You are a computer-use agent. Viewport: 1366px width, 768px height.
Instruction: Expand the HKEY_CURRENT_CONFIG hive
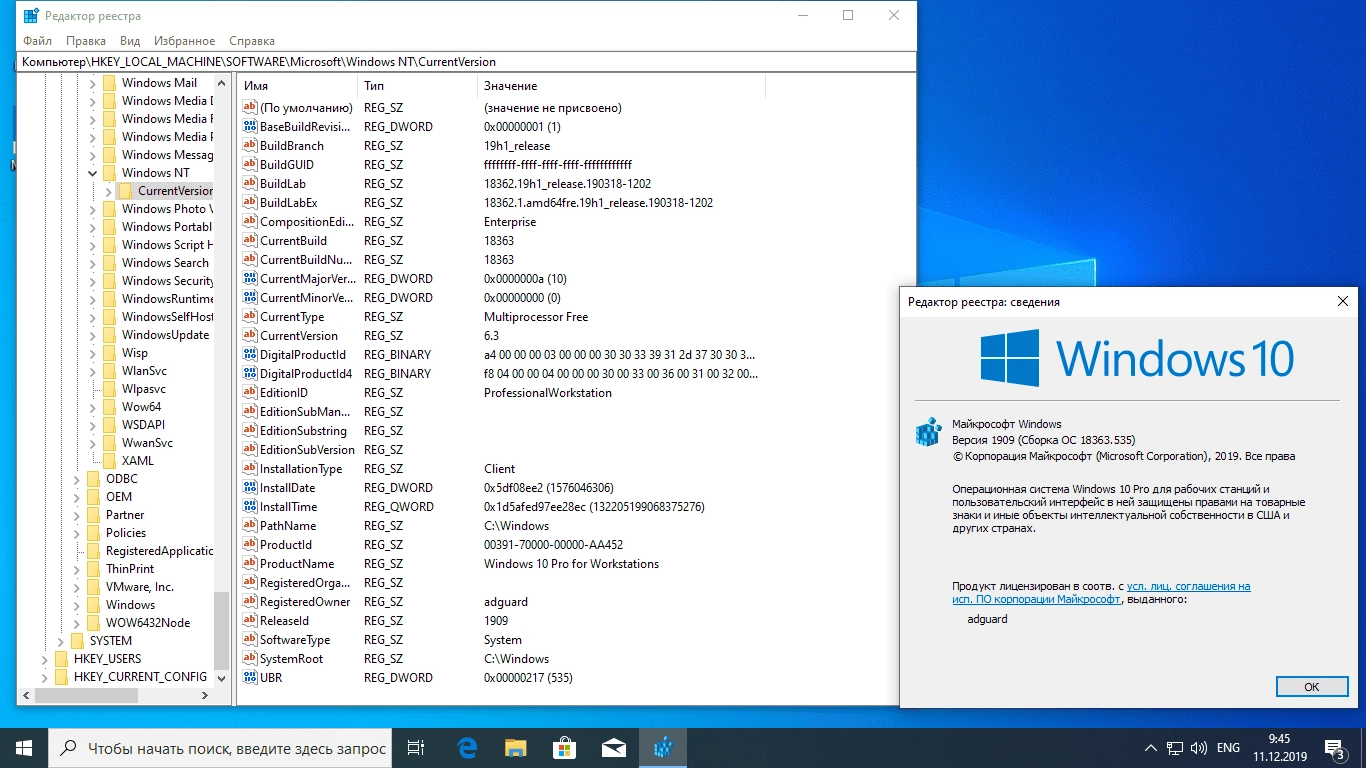(x=45, y=677)
